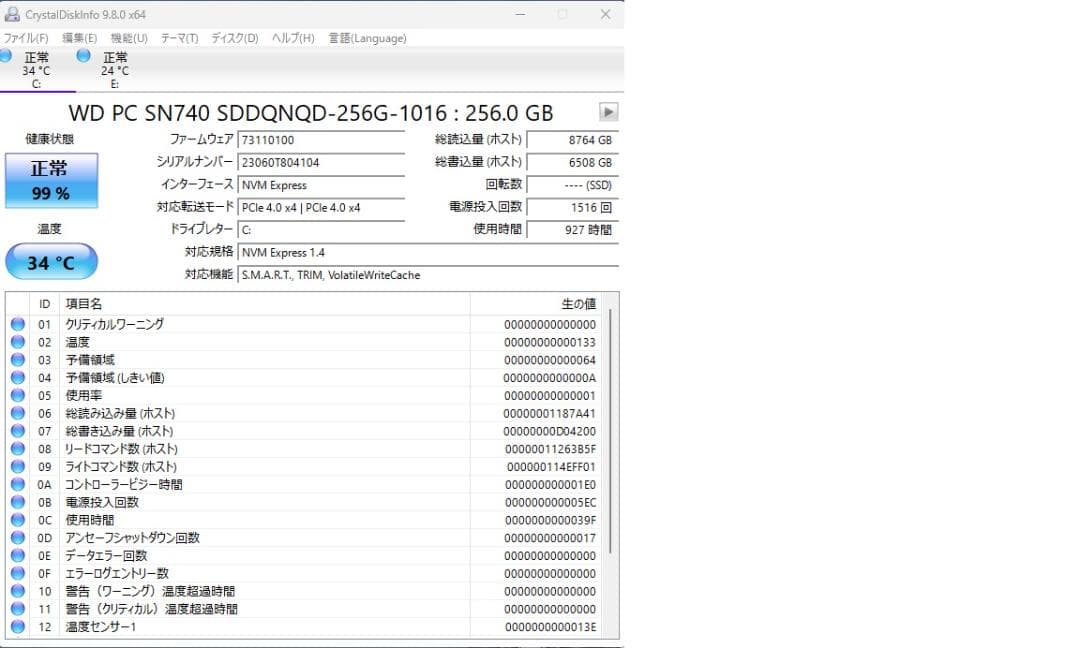Open the ファイル(F) menu
This screenshot has height=648, width=1080.
[26, 38]
